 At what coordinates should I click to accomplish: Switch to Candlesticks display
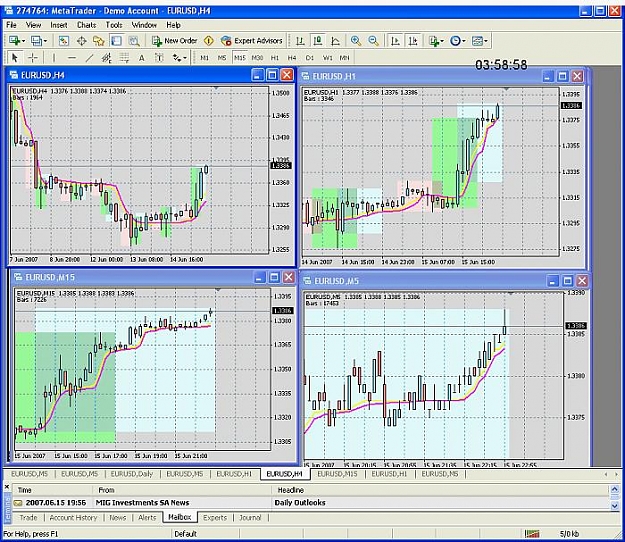[318, 41]
